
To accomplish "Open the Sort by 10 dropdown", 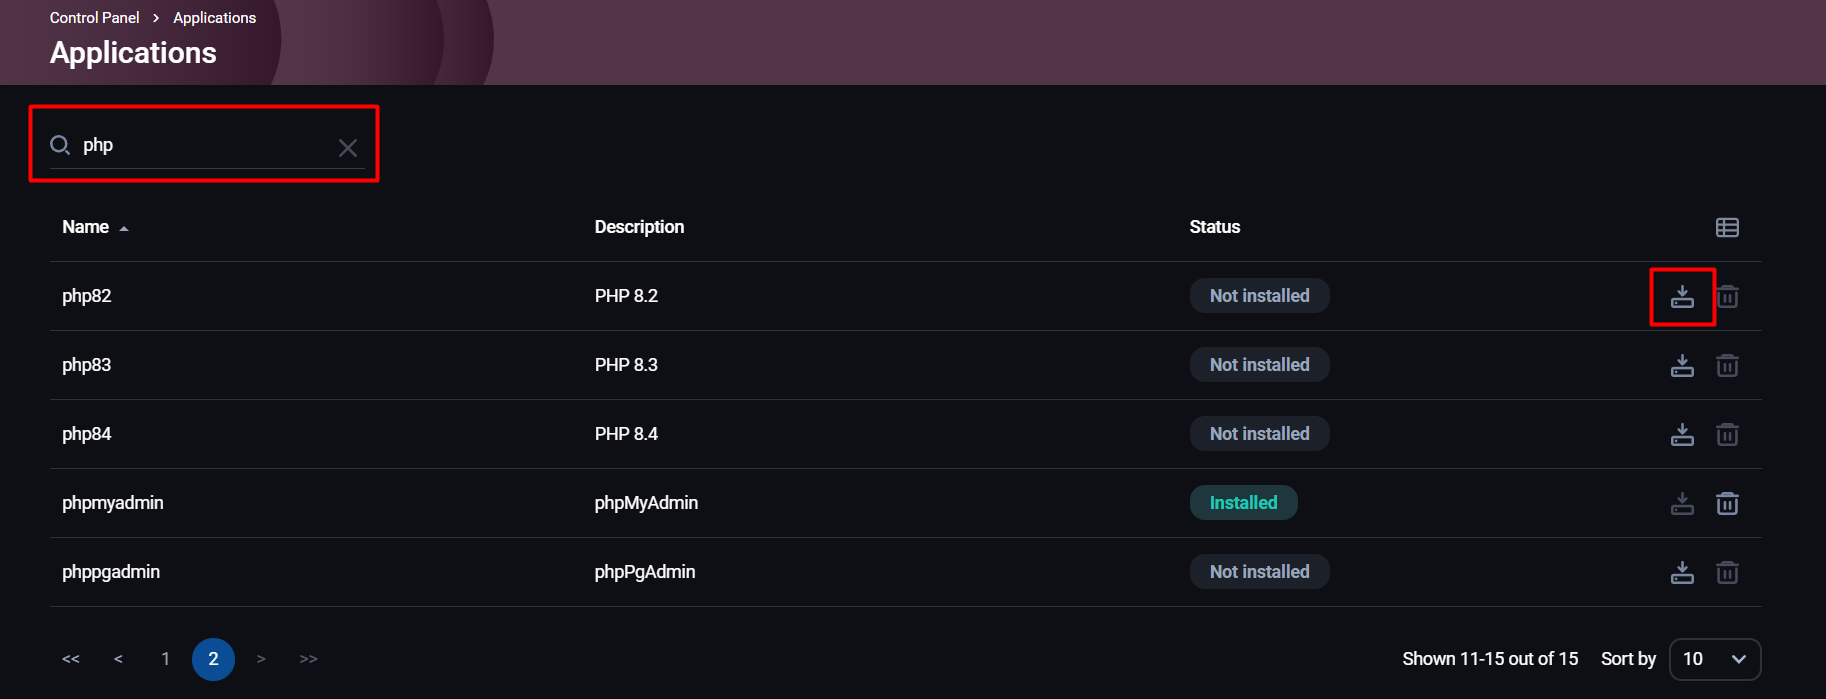I will (x=1715, y=659).
